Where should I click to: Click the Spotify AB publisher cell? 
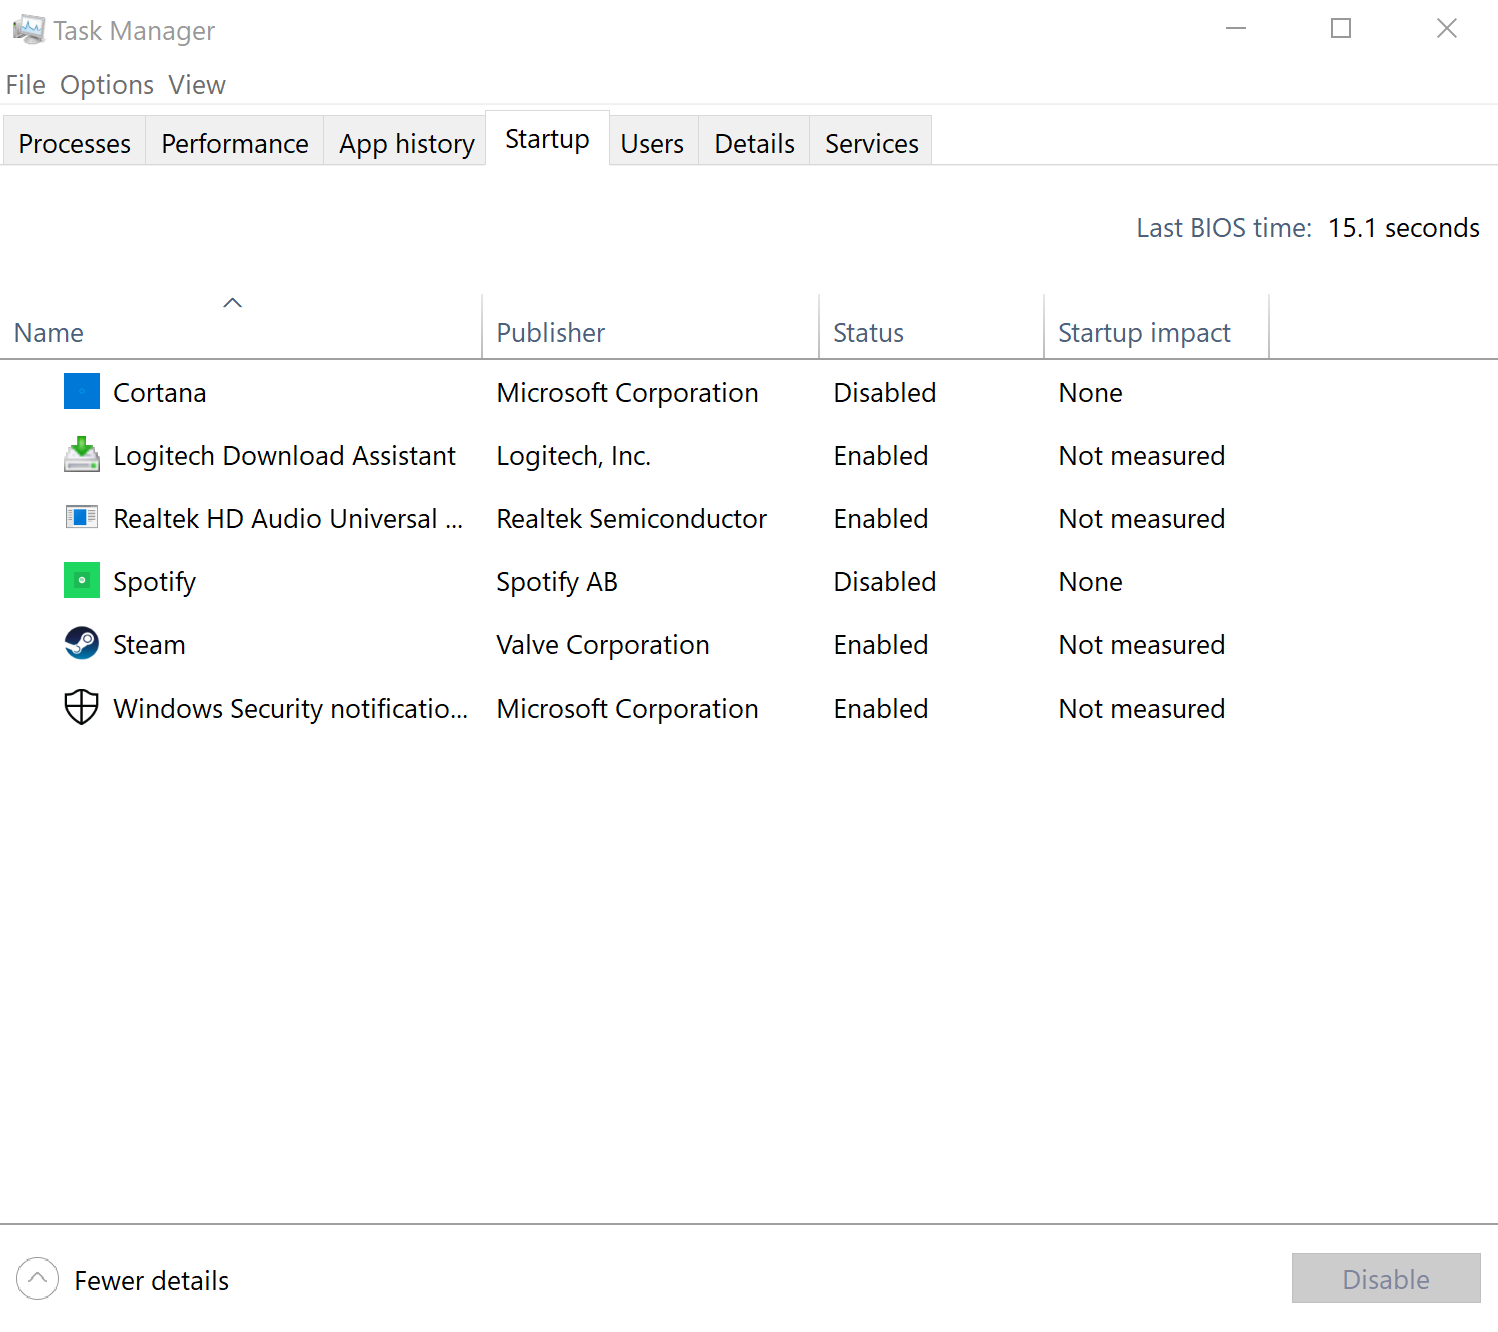click(x=557, y=582)
